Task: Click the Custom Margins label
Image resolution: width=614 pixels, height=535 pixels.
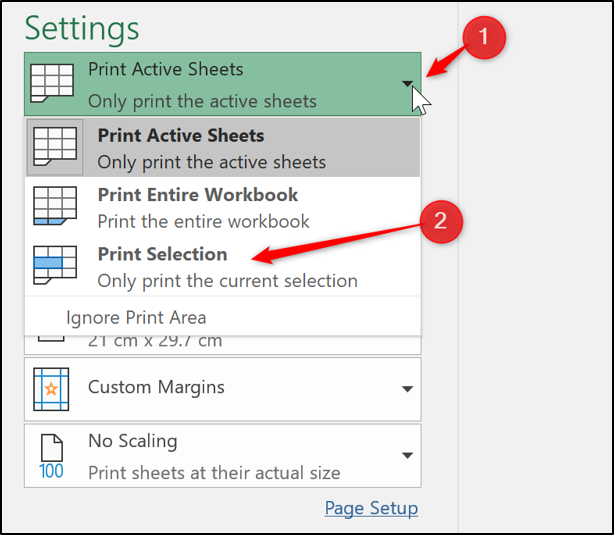Action: [156, 387]
